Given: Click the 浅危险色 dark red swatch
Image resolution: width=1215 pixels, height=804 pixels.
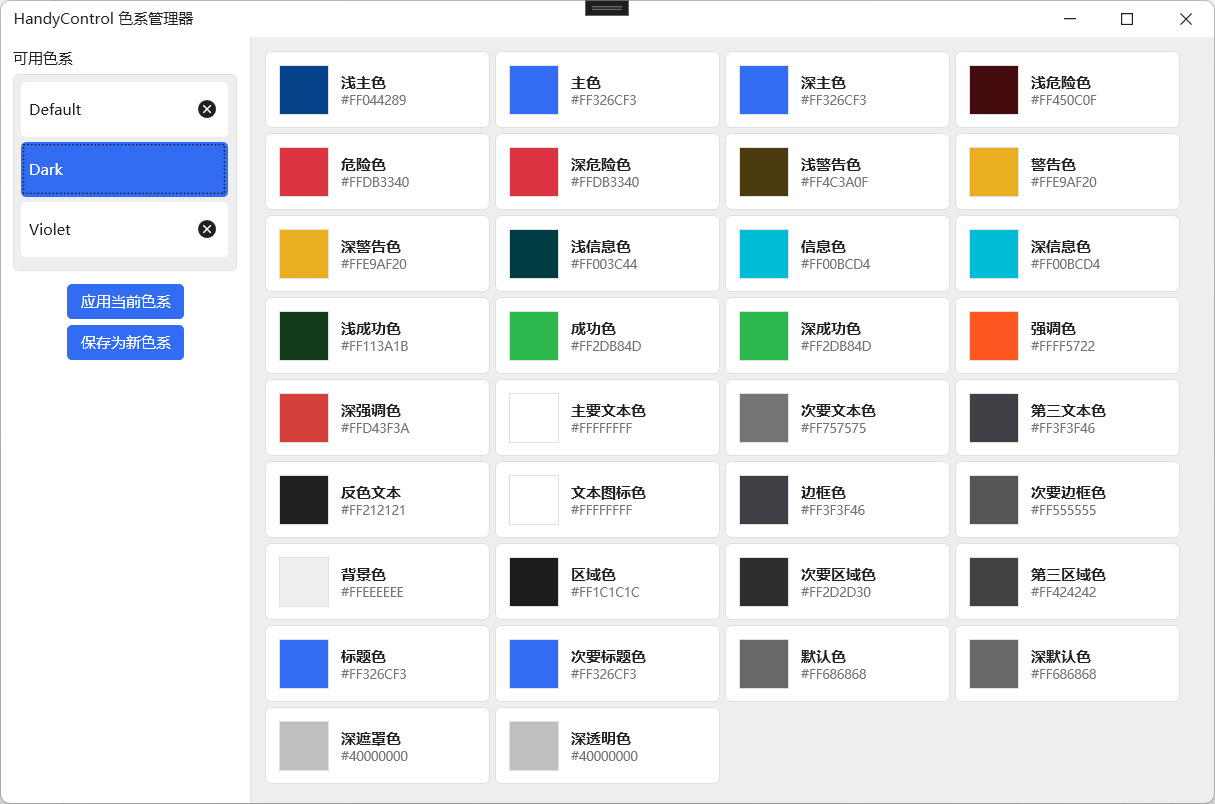Looking at the screenshot, I should [x=993, y=89].
